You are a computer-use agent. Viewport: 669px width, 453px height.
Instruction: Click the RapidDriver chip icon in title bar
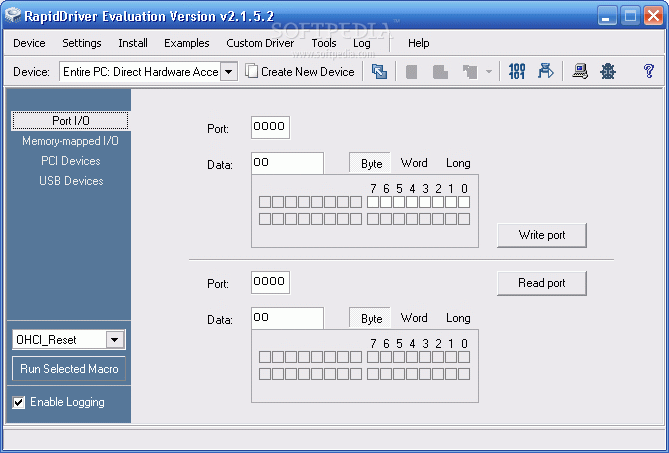point(13,16)
